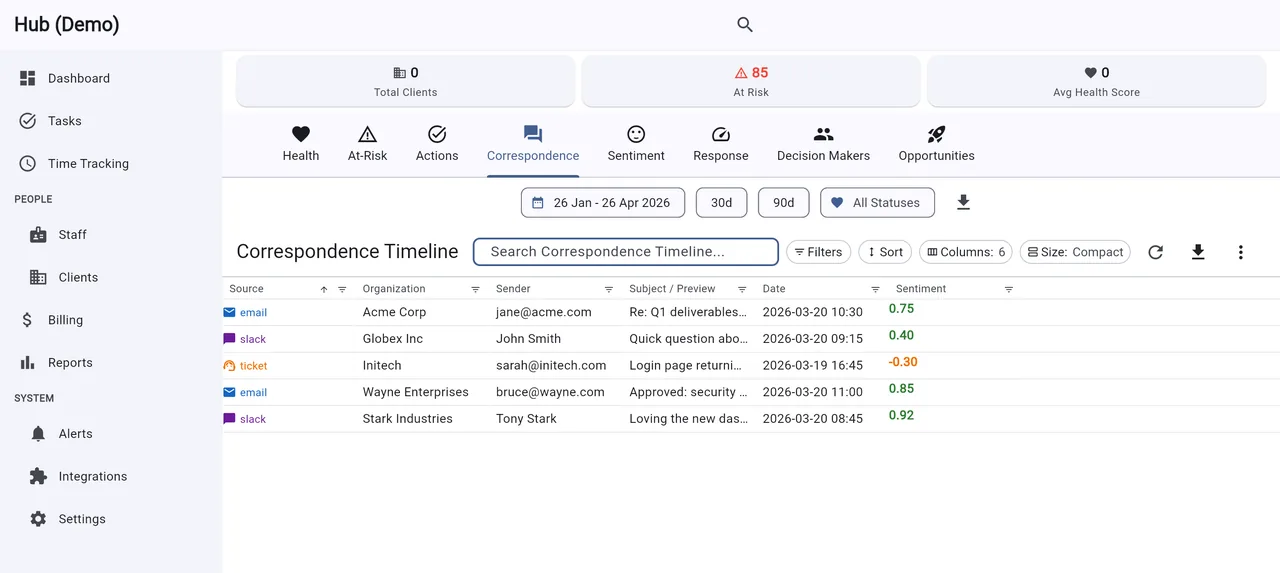The width and height of the screenshot is (1280, 573).
Task: Select the Acme Corp cell
Action: (x=394, y=312)
